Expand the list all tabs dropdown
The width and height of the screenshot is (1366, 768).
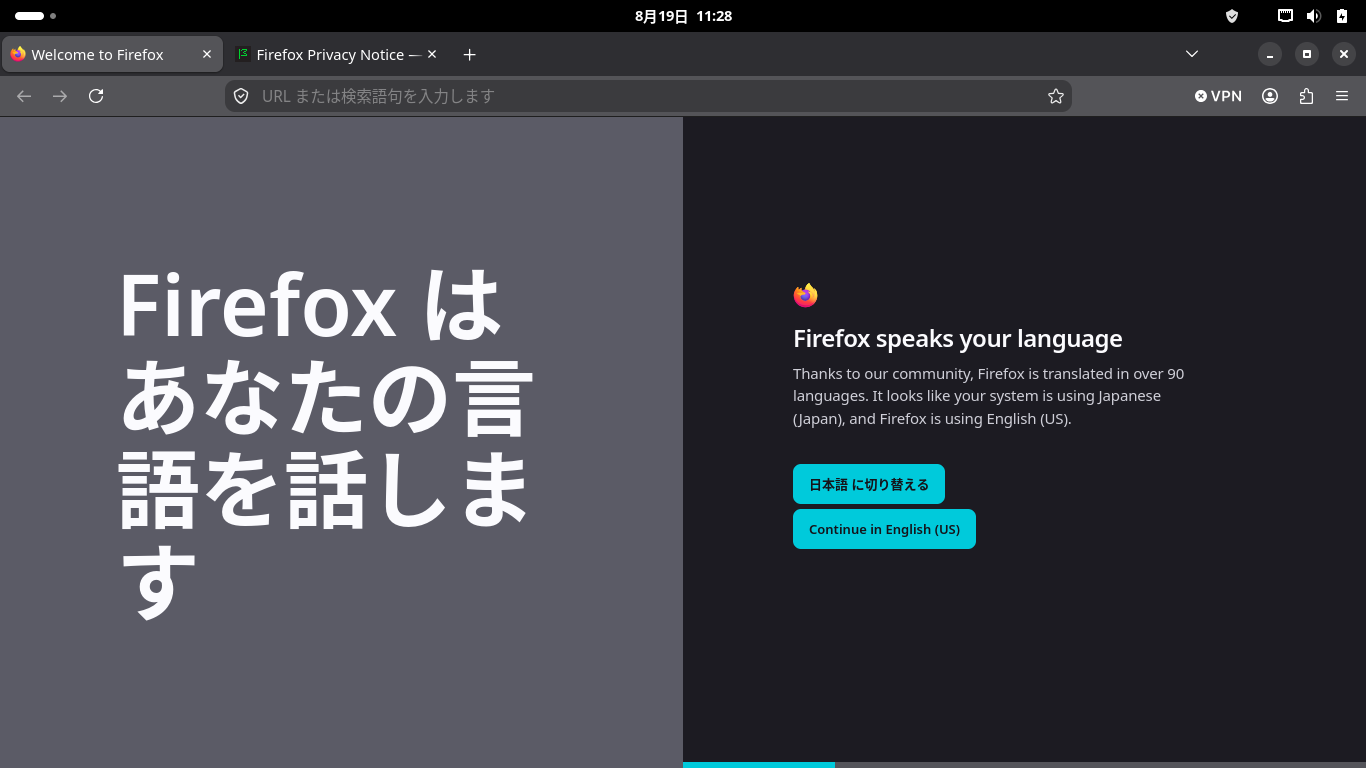(x=1192, y=54)
